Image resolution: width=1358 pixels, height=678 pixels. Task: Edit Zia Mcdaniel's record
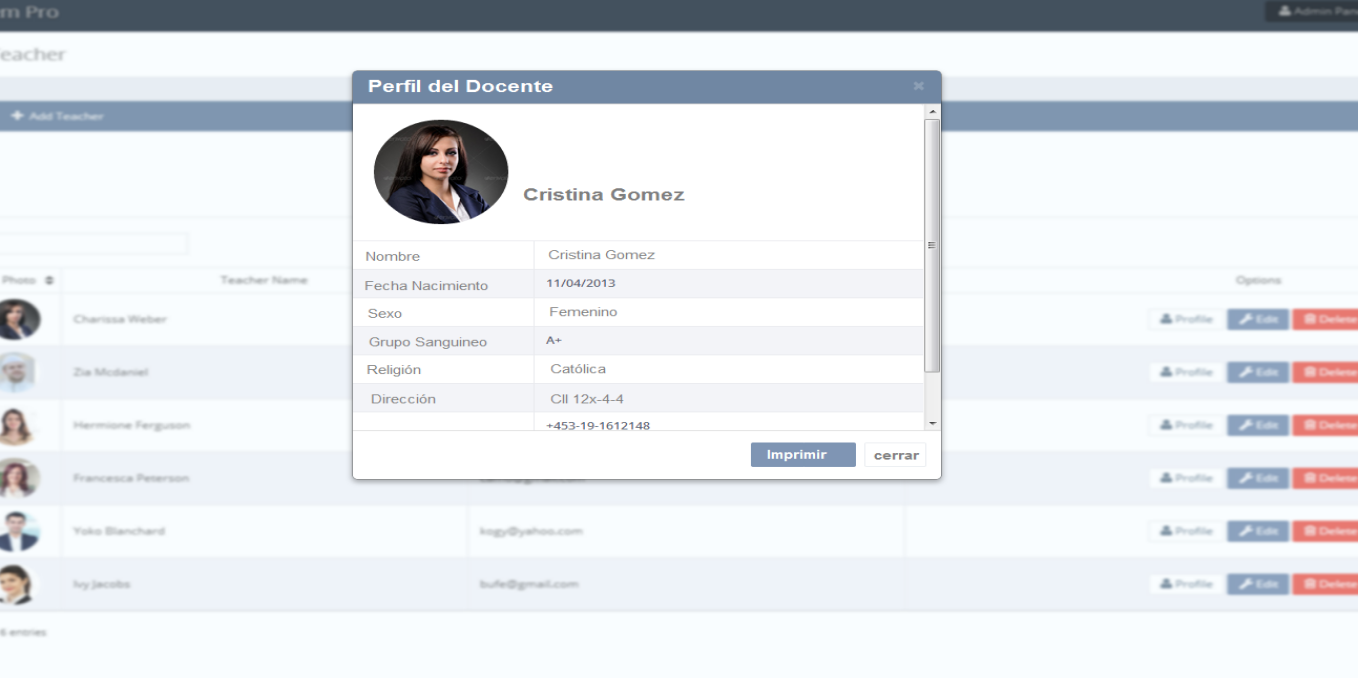[x=1257, y=372]
